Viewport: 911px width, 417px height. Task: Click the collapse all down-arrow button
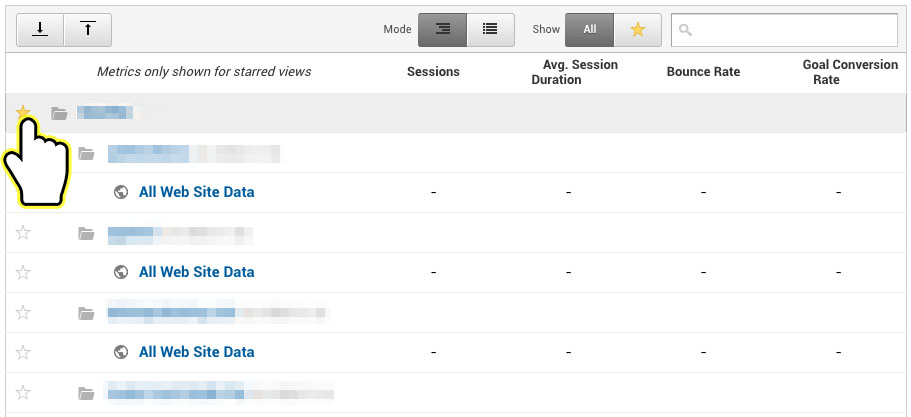tap(40, 30)
